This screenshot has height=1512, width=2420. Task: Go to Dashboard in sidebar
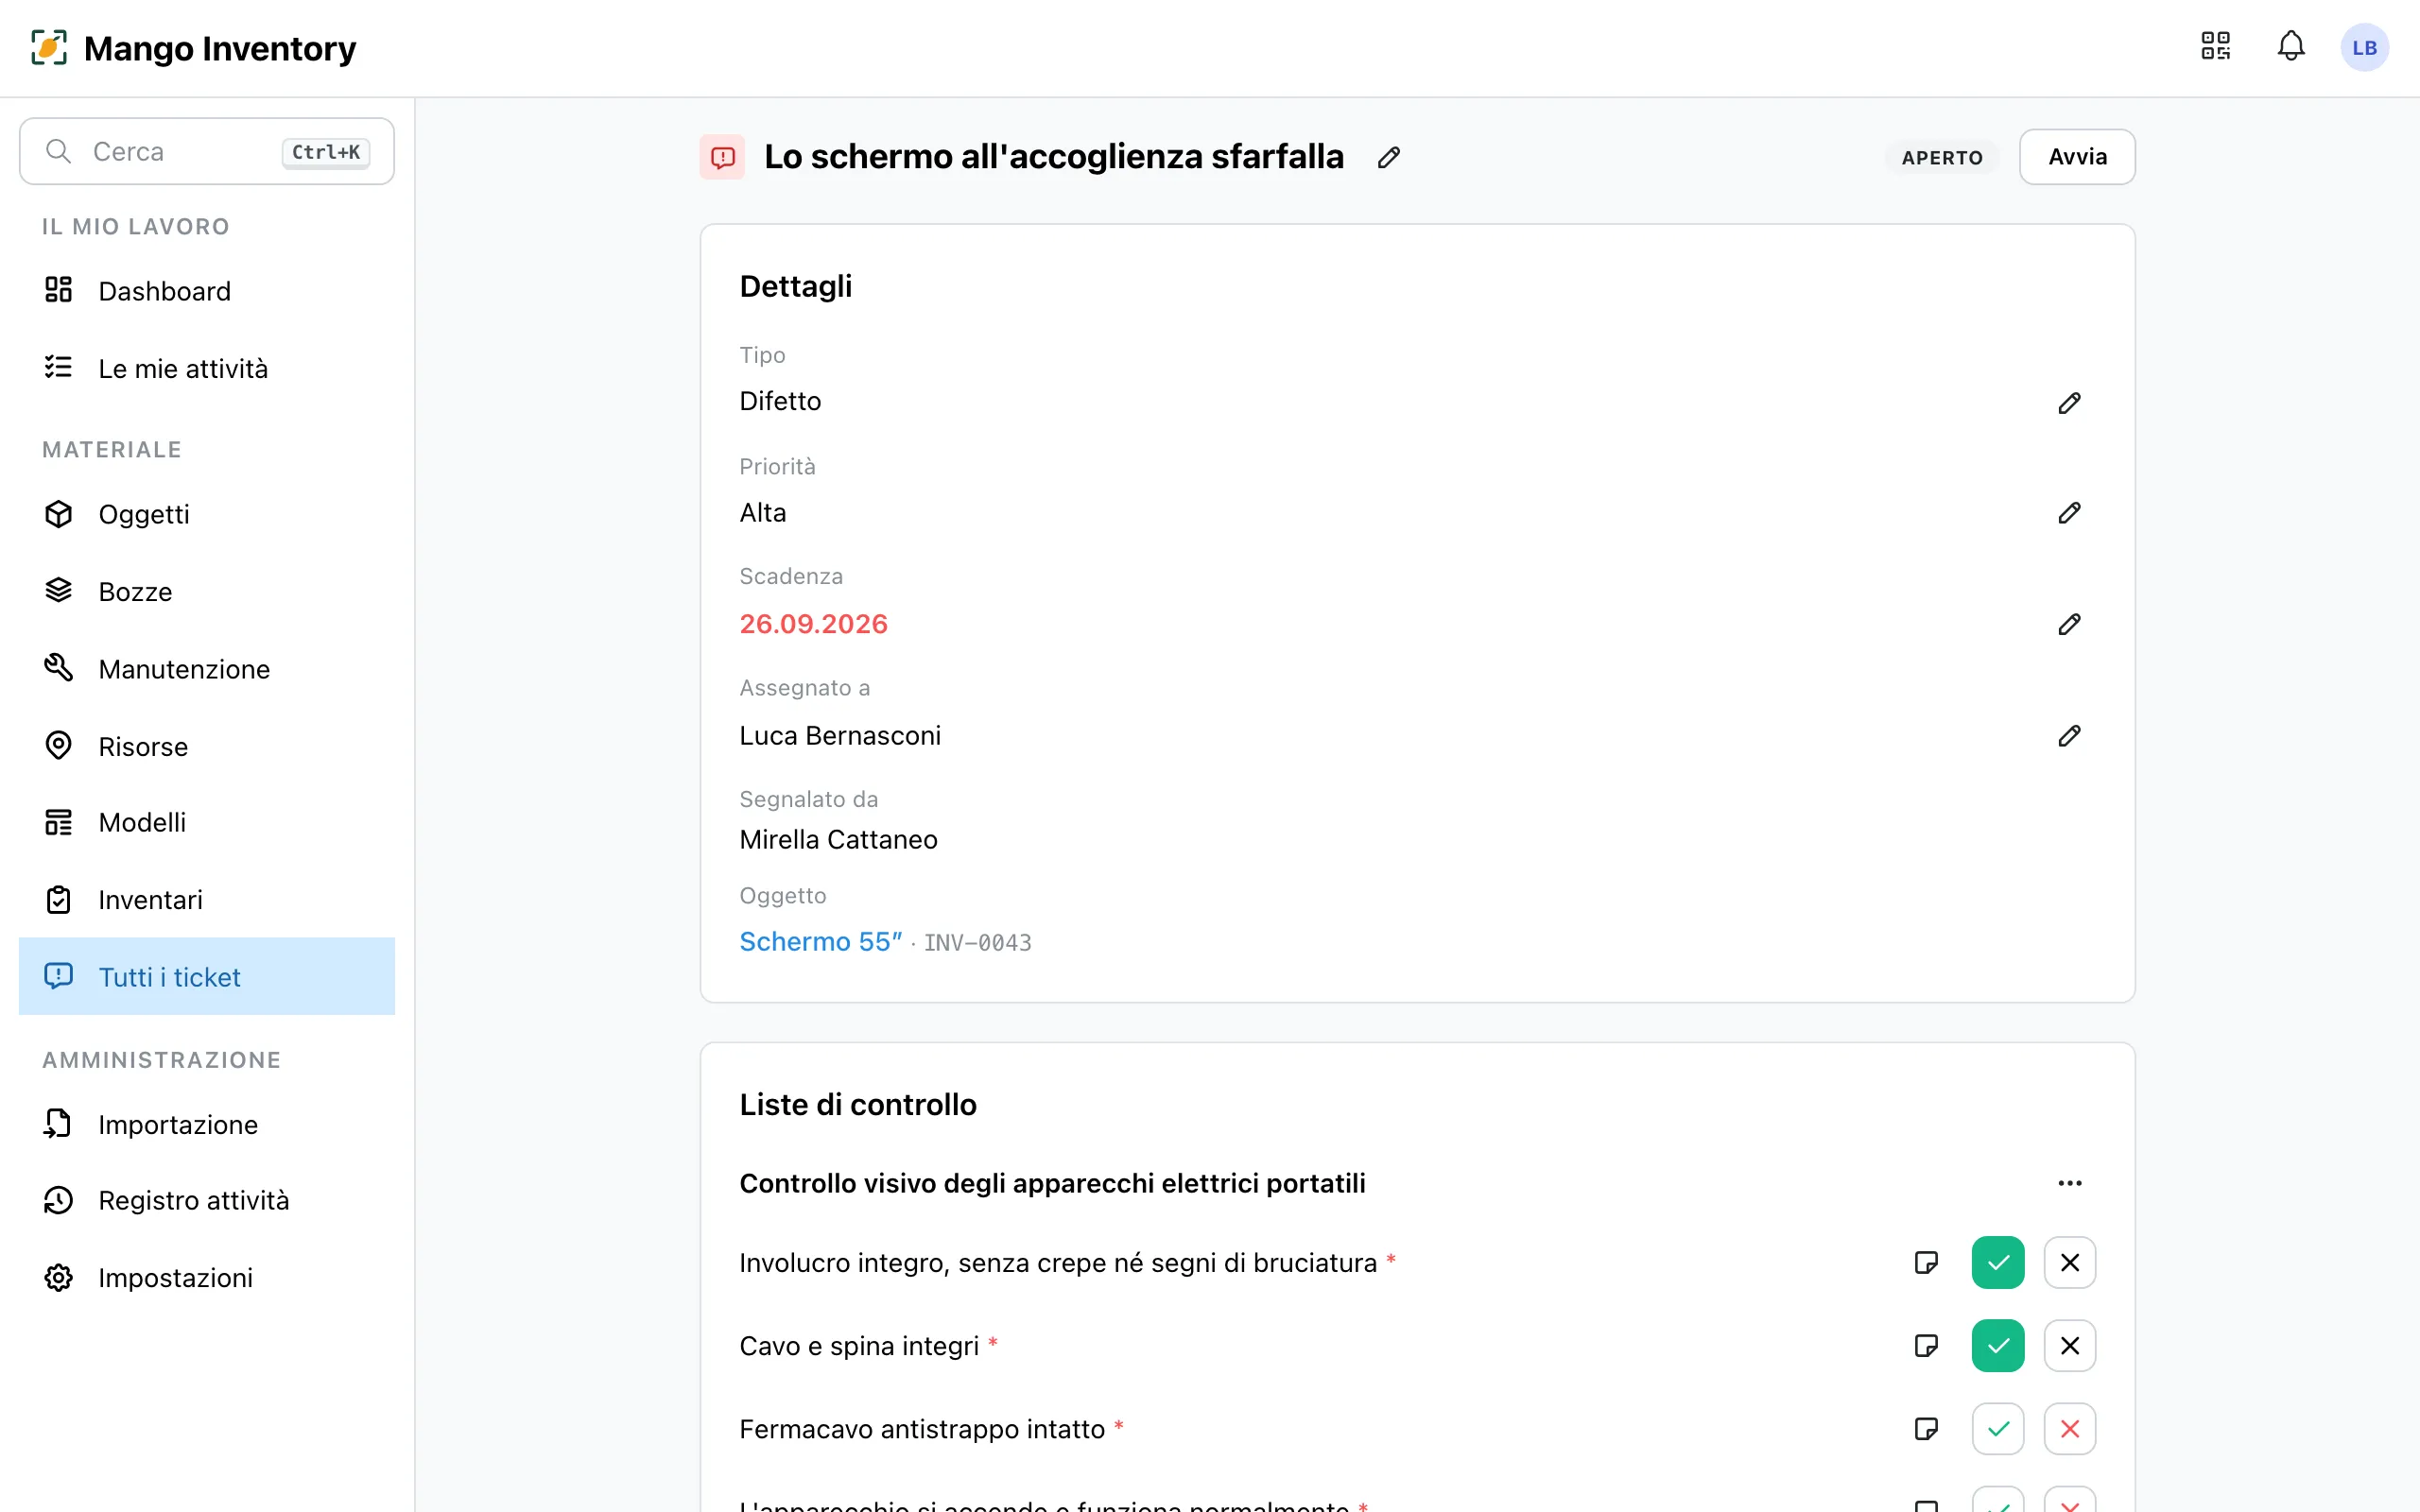pyautogui.click(x=207, y=291)
